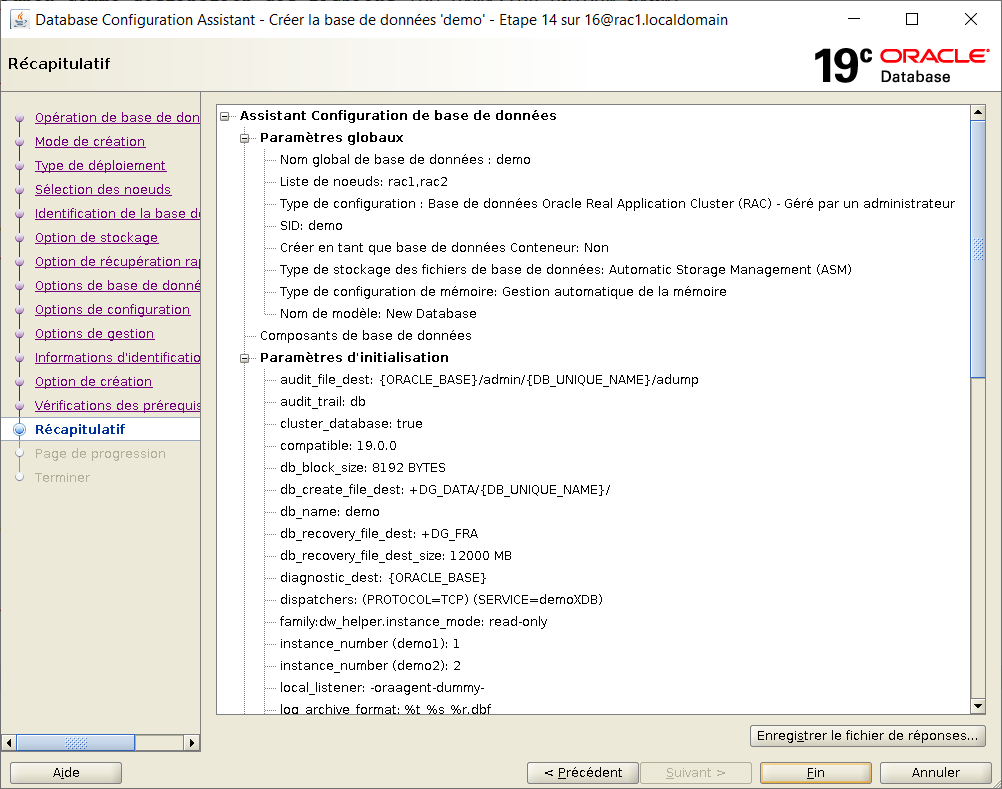Select the 'SID: demo' row
1002x789 pixels.
311,226
